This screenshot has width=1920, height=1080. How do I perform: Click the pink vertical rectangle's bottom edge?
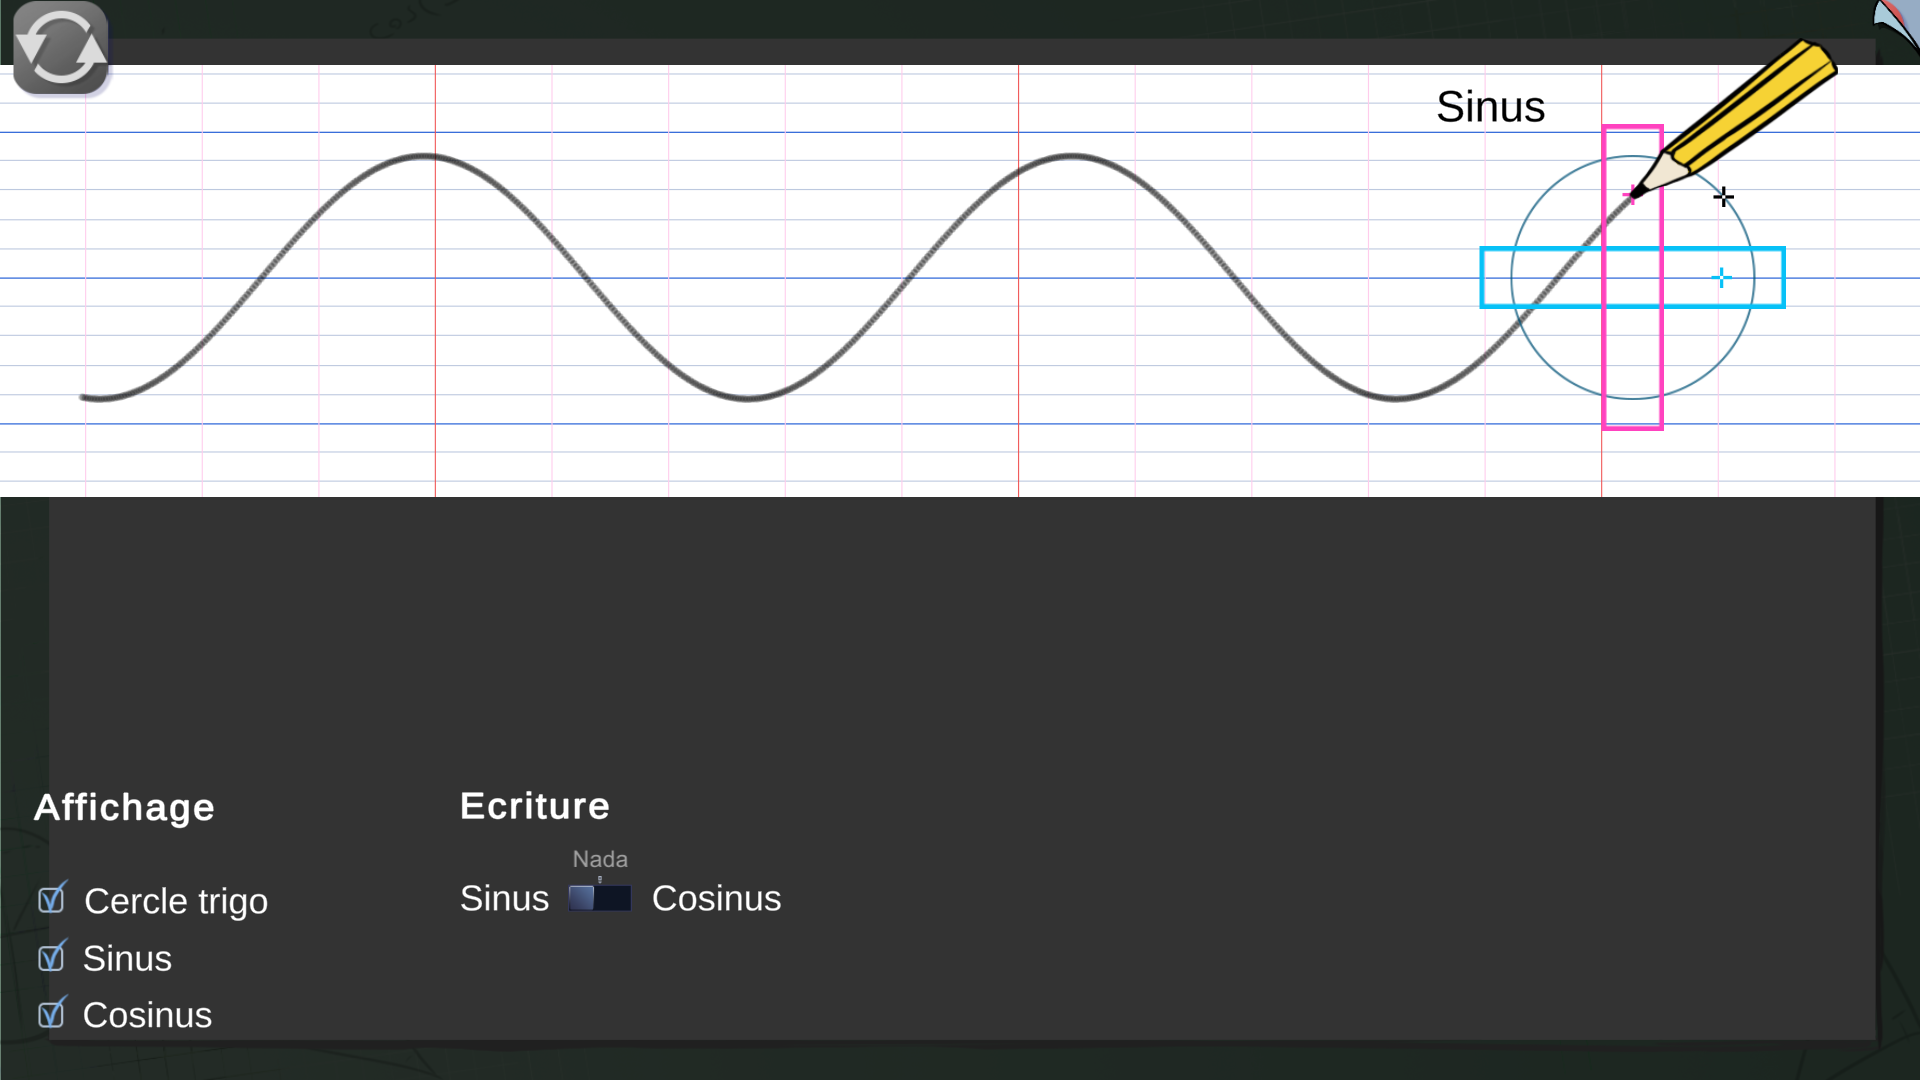pyautogui.click(x=1632, y=428)
